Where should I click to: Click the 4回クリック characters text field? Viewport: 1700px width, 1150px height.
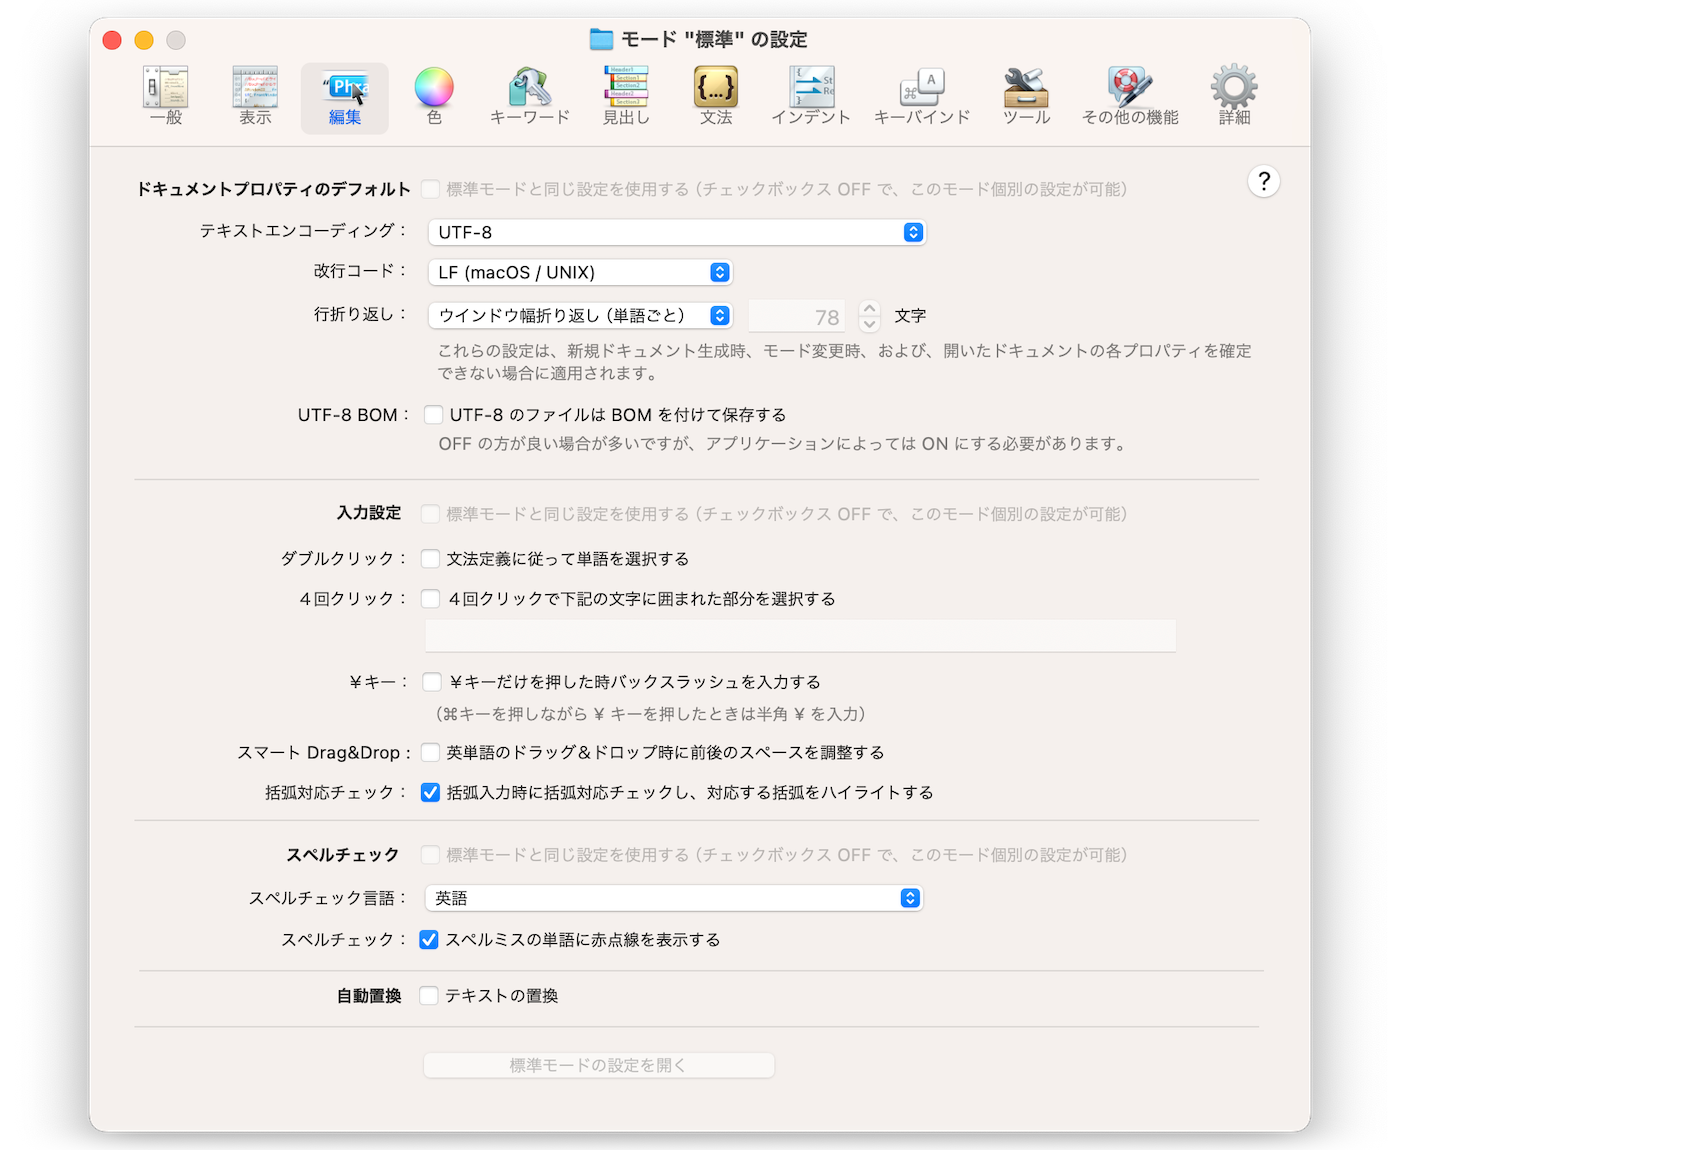coord(800,636)
